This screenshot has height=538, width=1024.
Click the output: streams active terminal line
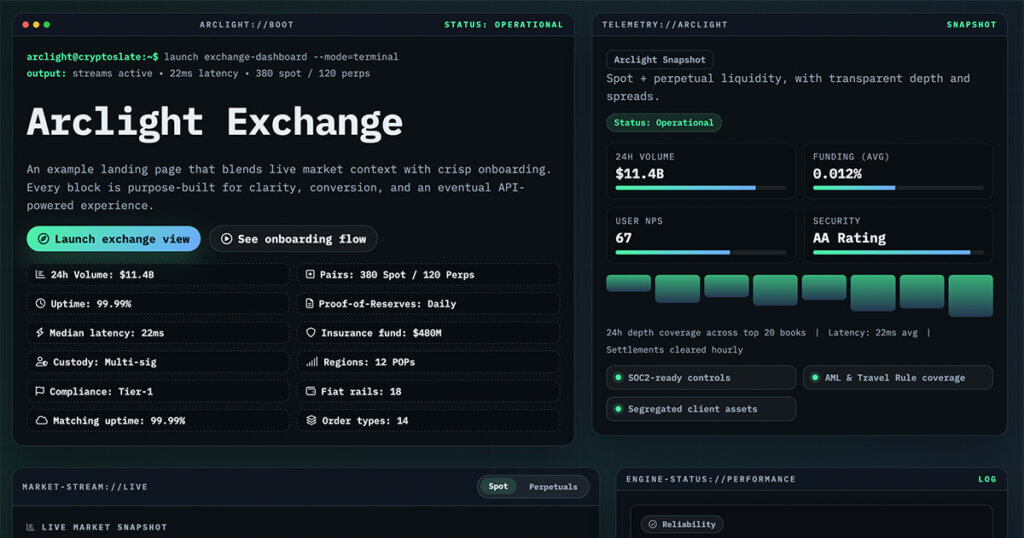(x=198, y=74)
